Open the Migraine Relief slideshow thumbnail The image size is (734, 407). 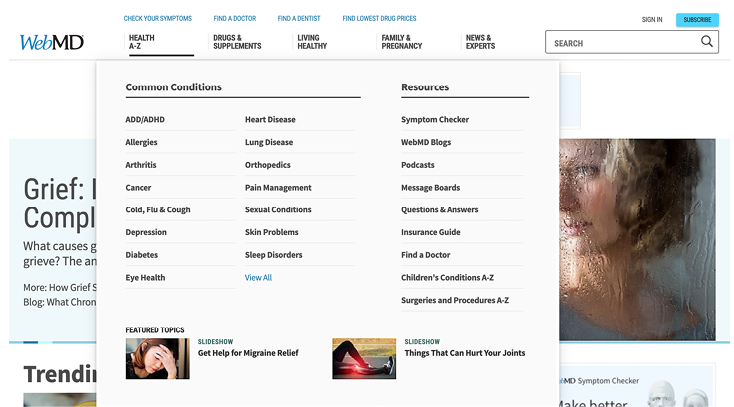[x=157, y=358]
